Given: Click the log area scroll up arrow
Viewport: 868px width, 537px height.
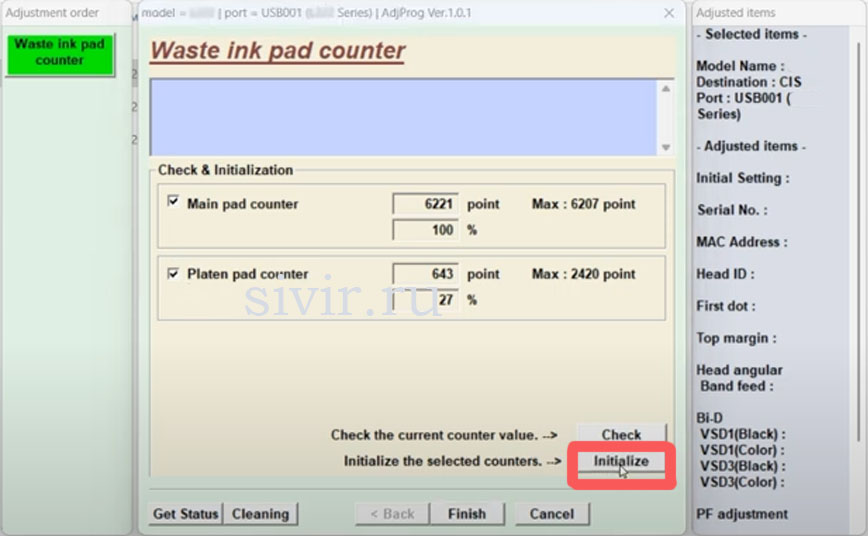Looking at the screenshot, I should (666, 89).
